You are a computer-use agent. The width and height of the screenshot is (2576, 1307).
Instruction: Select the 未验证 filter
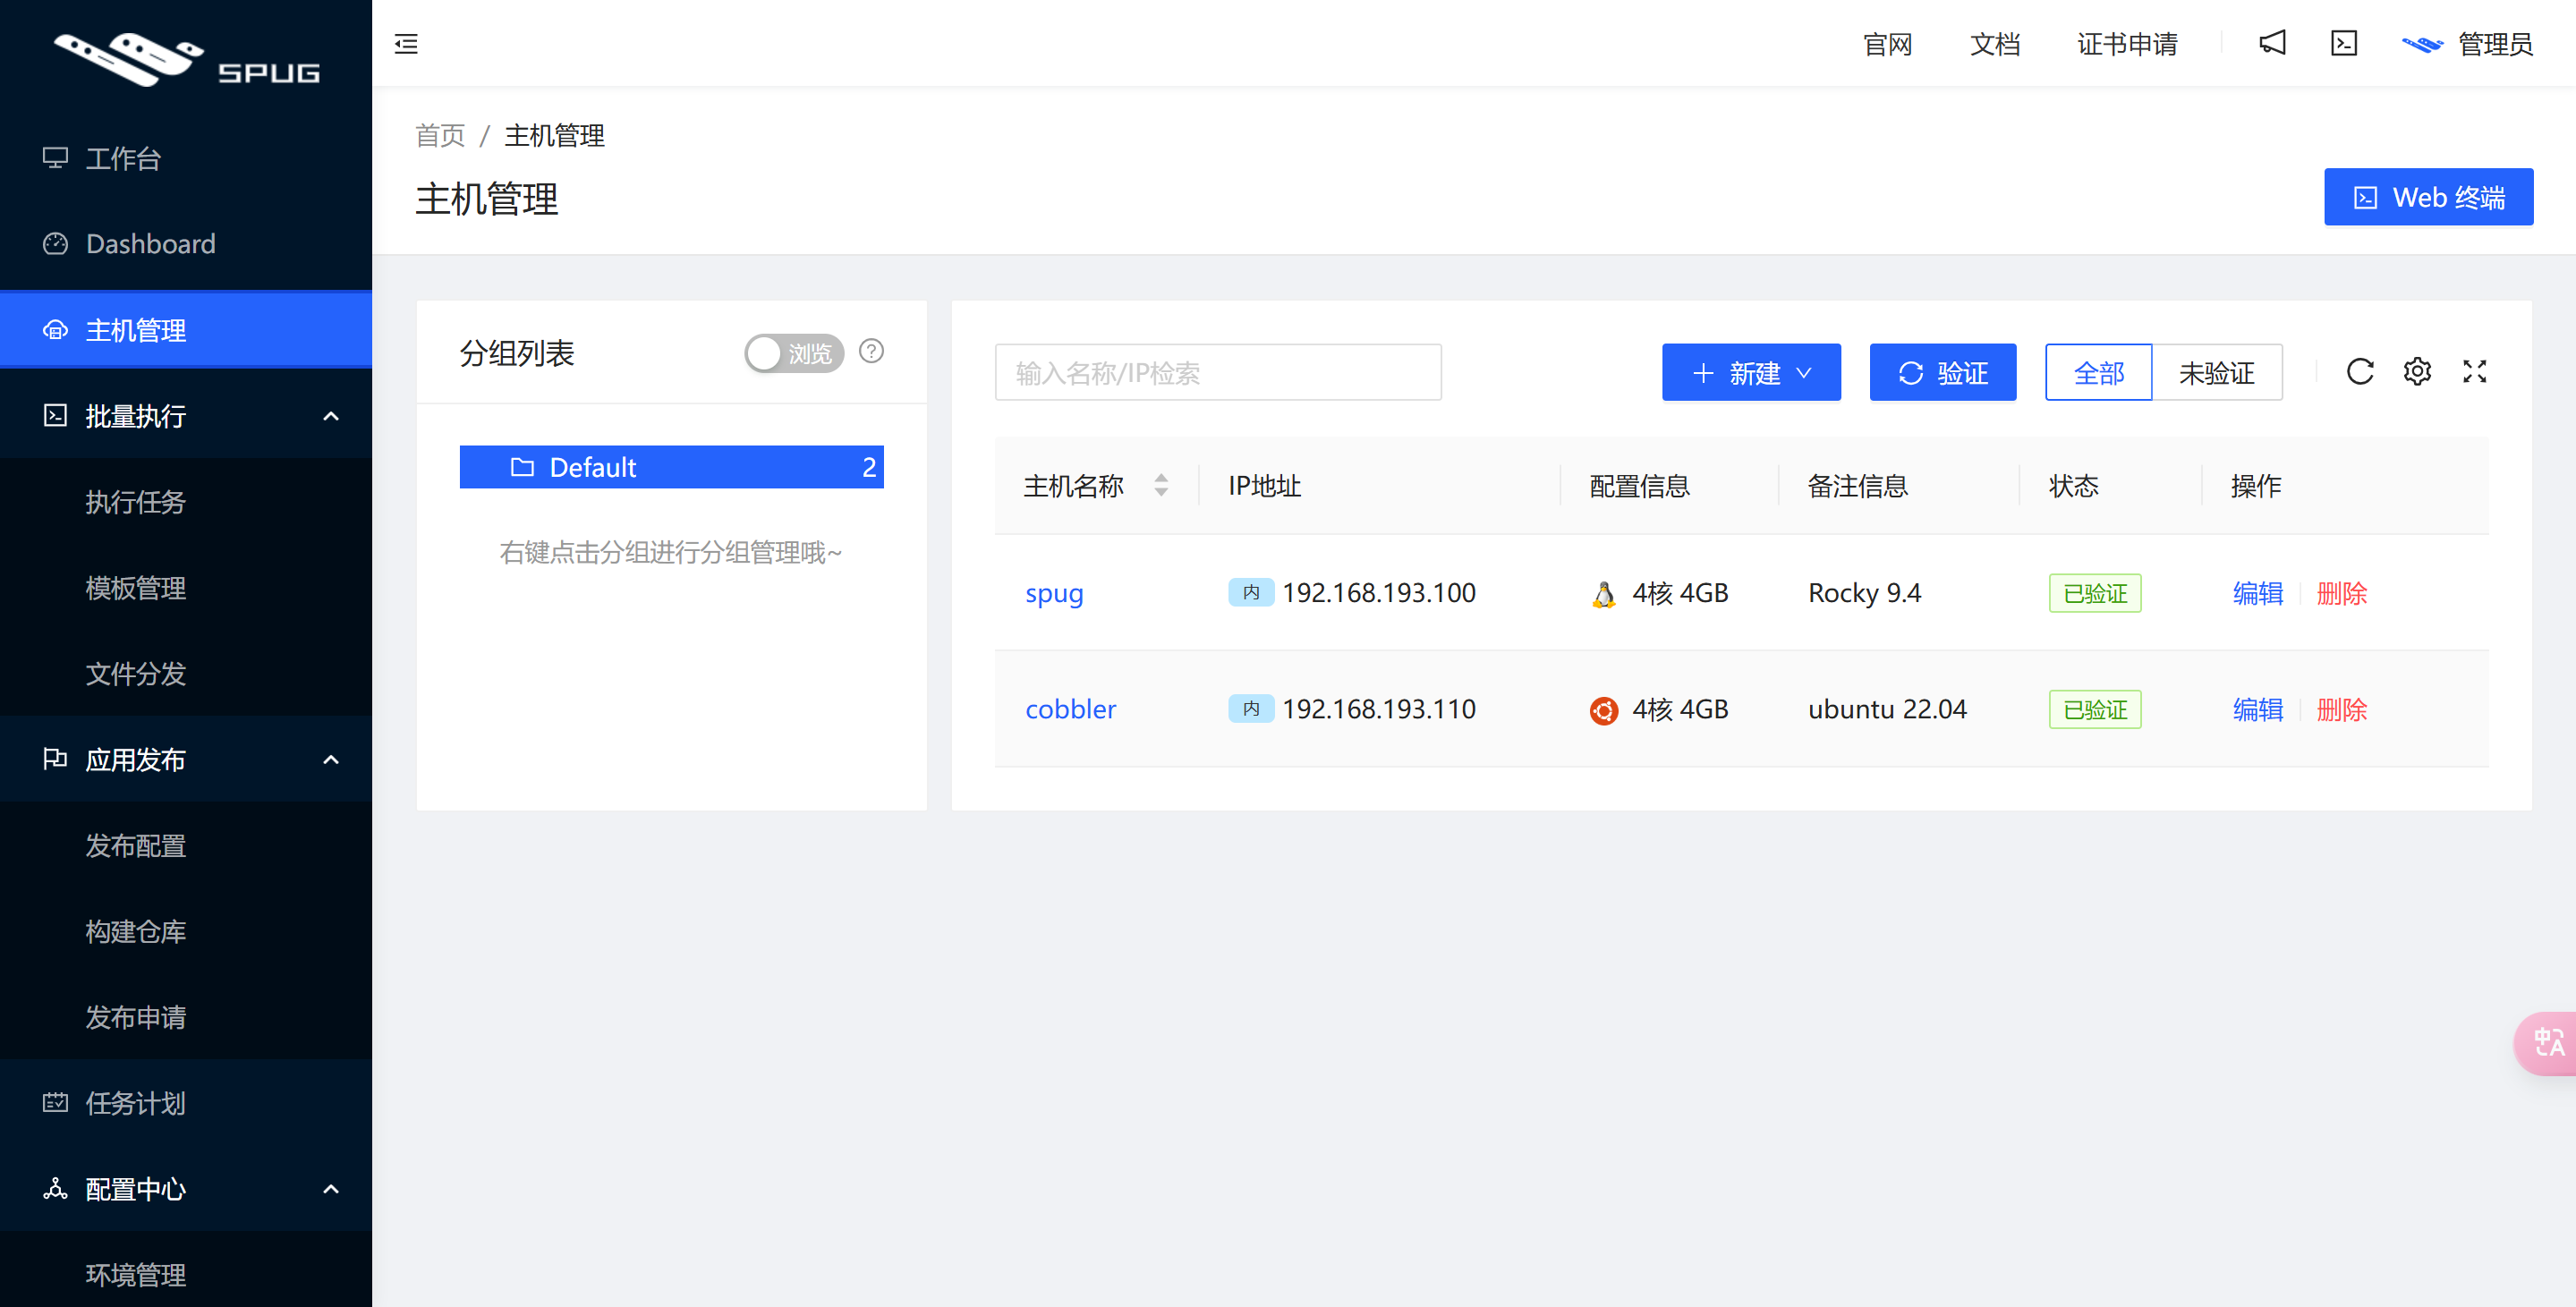click(2216, 373)
